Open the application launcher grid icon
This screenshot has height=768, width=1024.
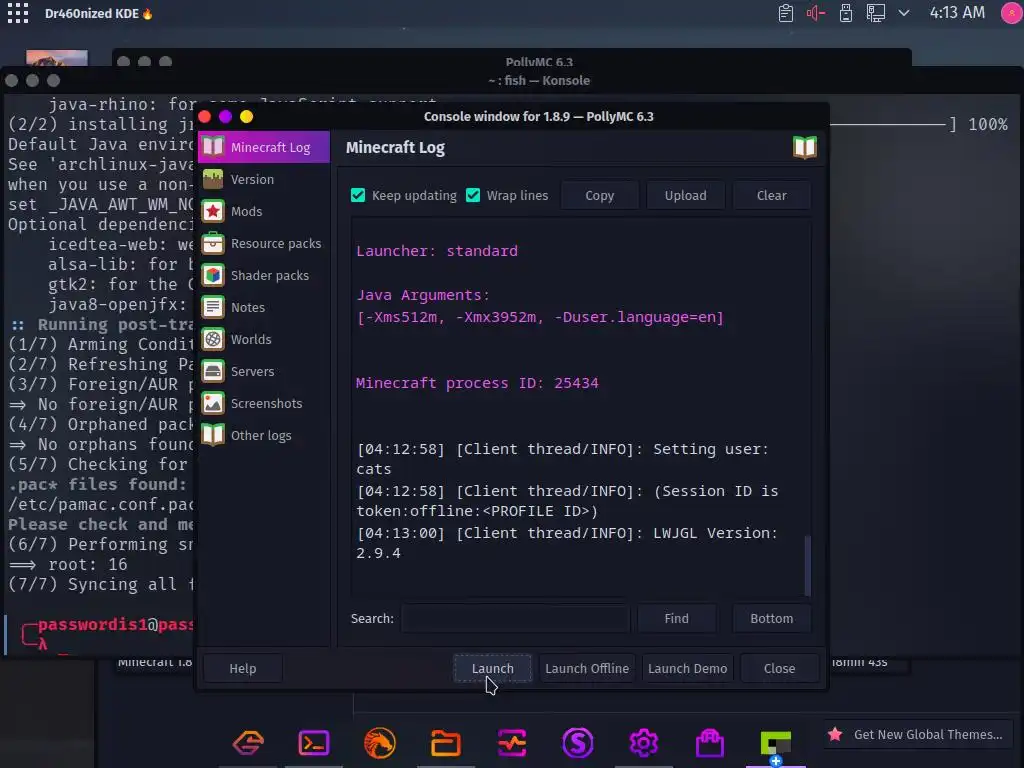coord(18,13)
